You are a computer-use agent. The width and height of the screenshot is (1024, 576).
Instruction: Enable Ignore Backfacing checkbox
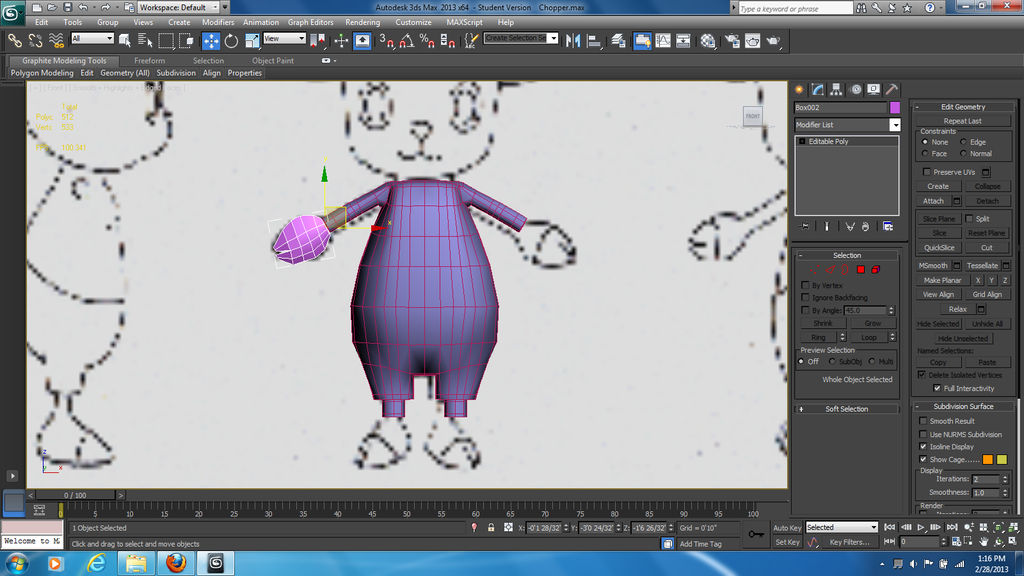805,297
